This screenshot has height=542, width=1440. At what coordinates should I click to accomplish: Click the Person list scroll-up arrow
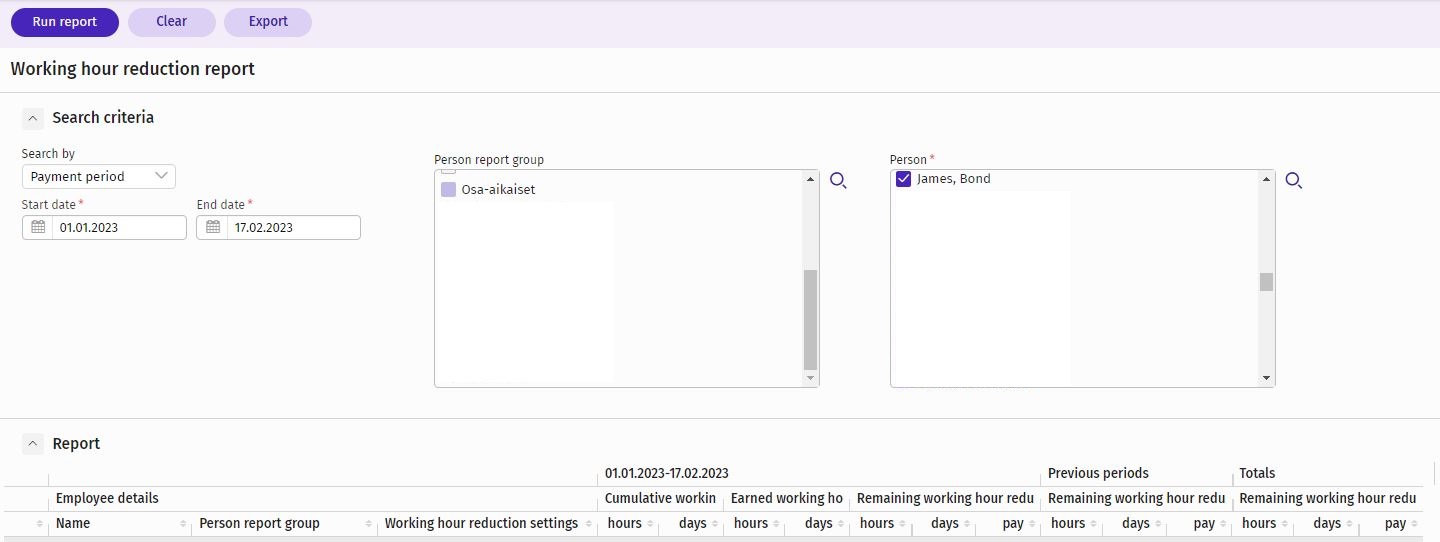(x=1266, y=179)
